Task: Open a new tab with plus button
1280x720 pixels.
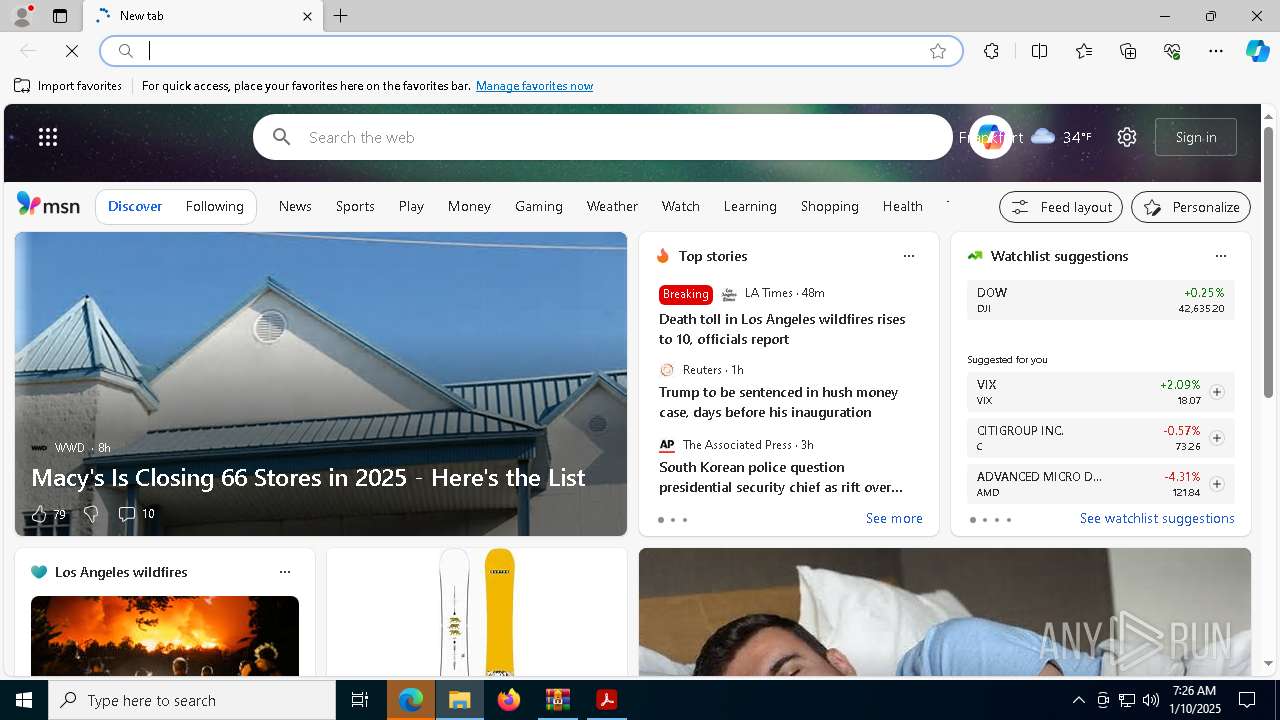Action: [x=341, y=16]
